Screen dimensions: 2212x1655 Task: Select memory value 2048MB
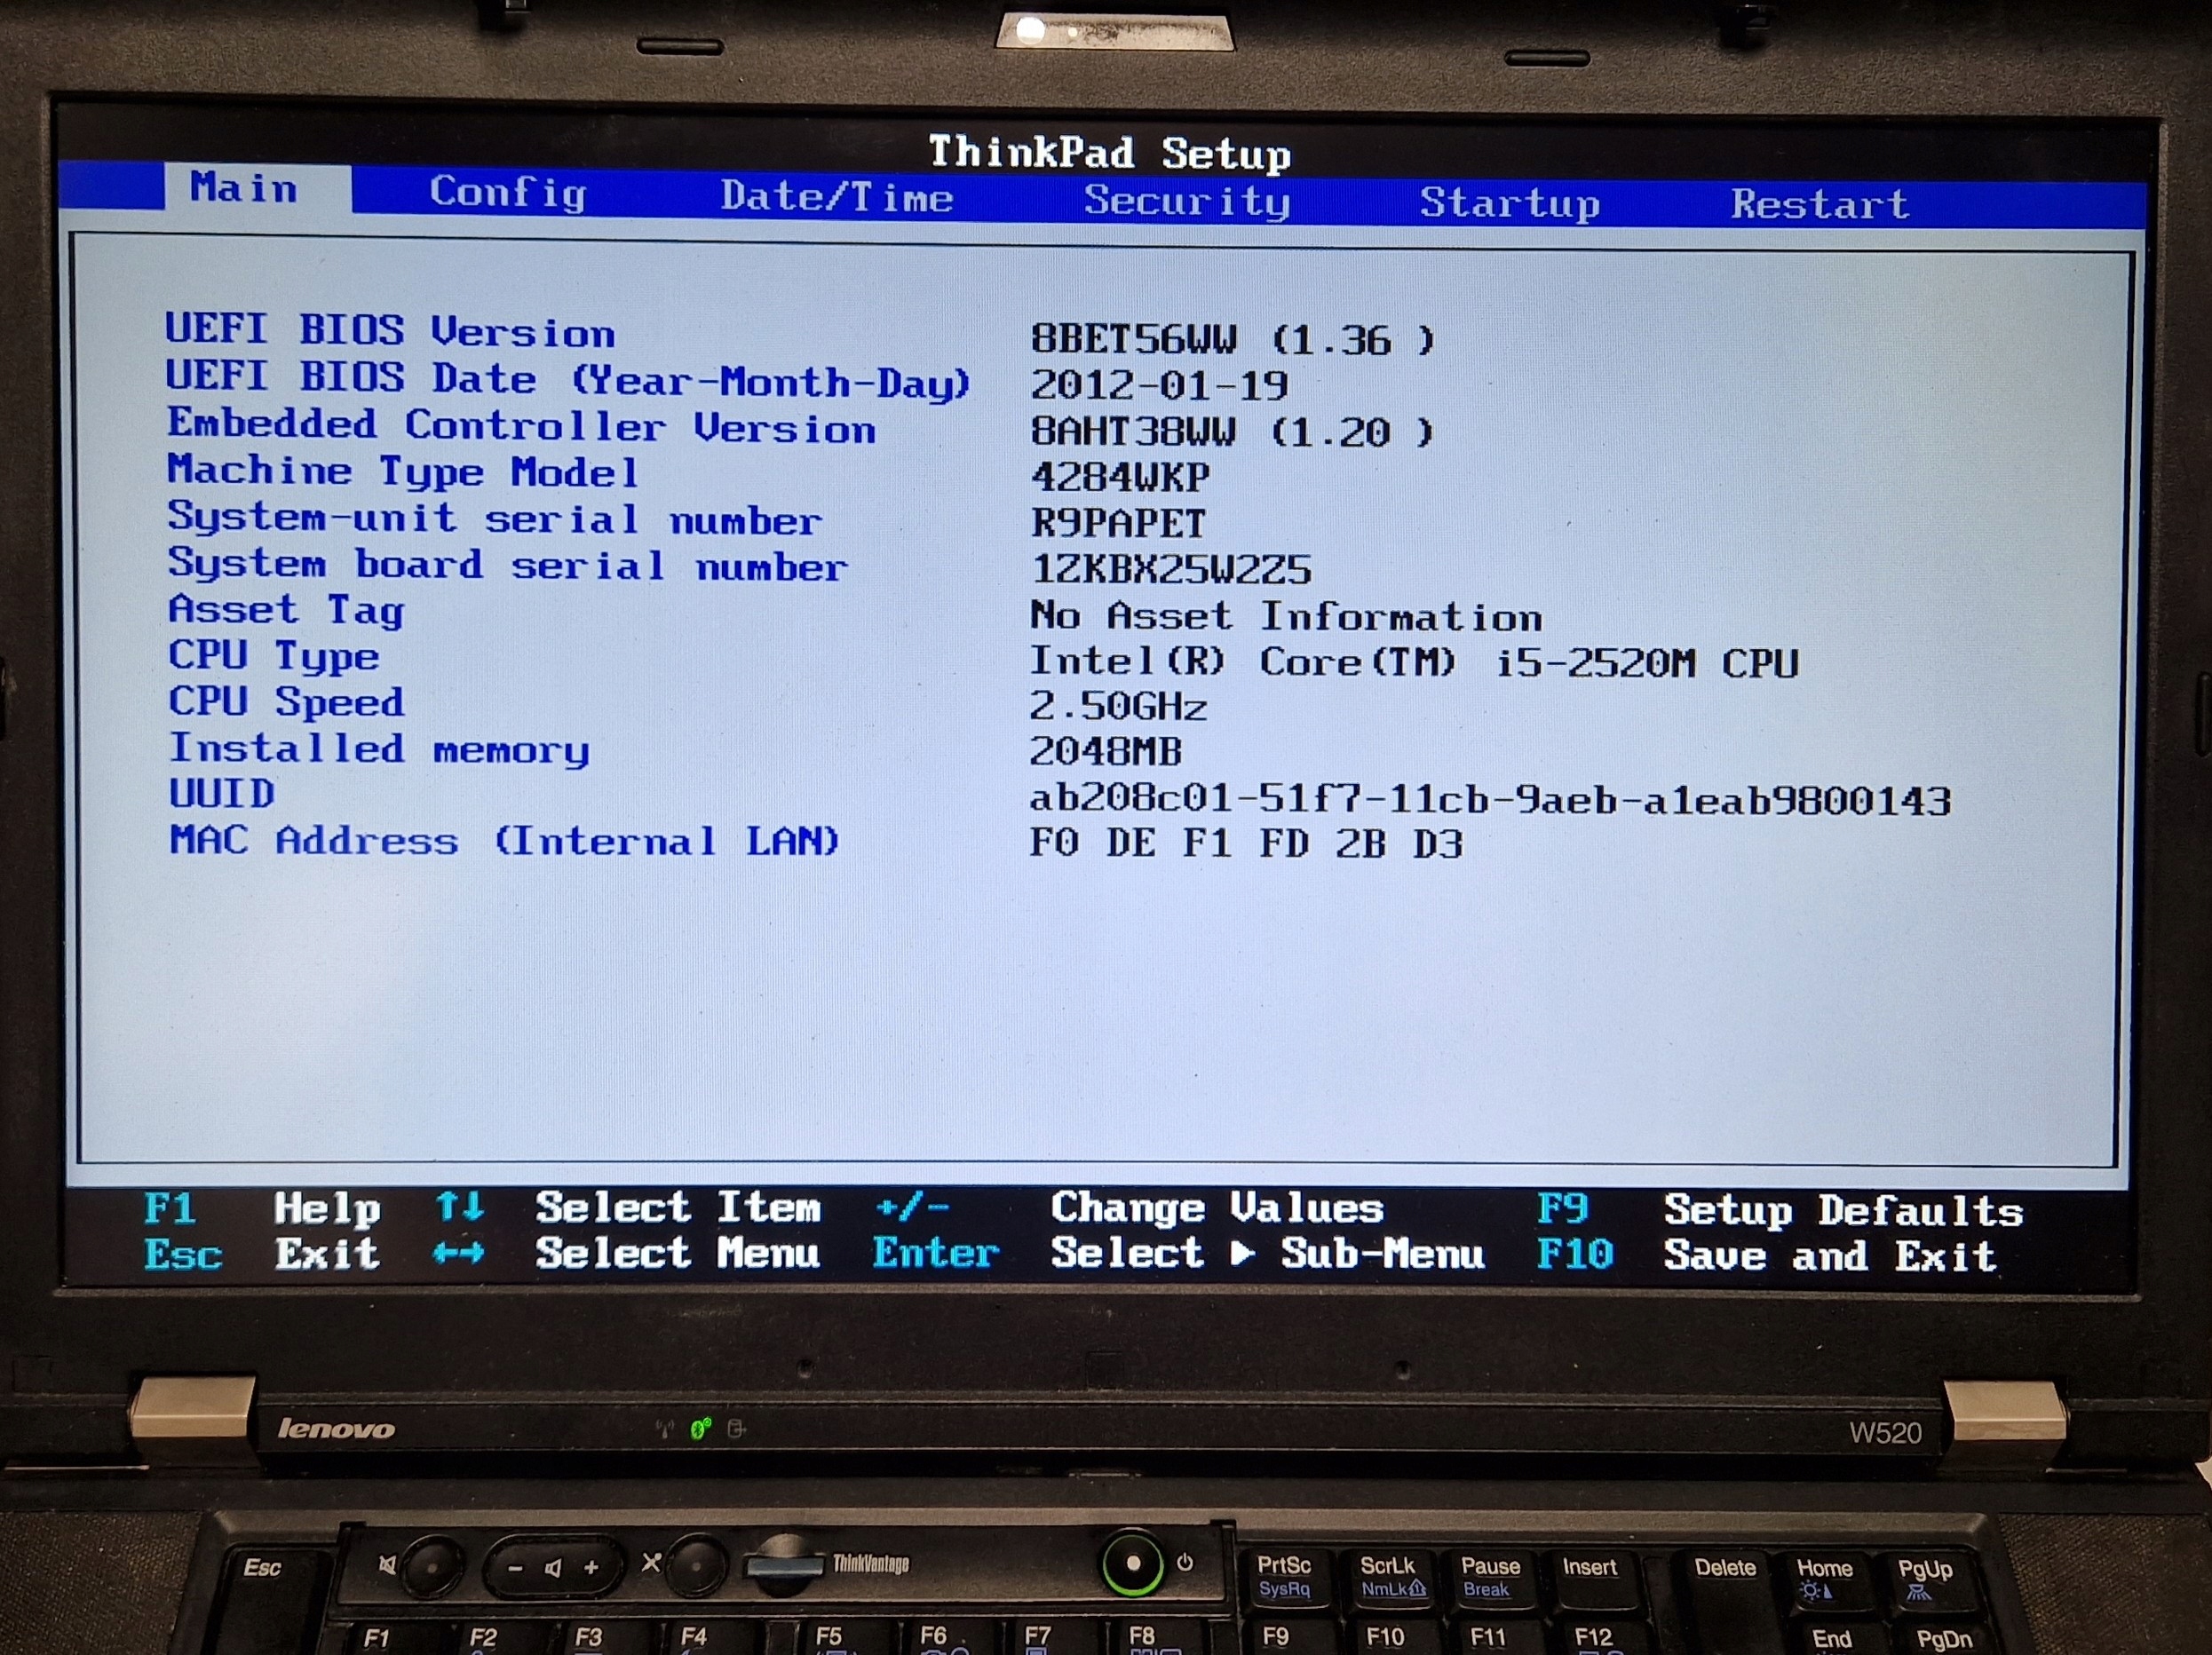(1106, 752)
